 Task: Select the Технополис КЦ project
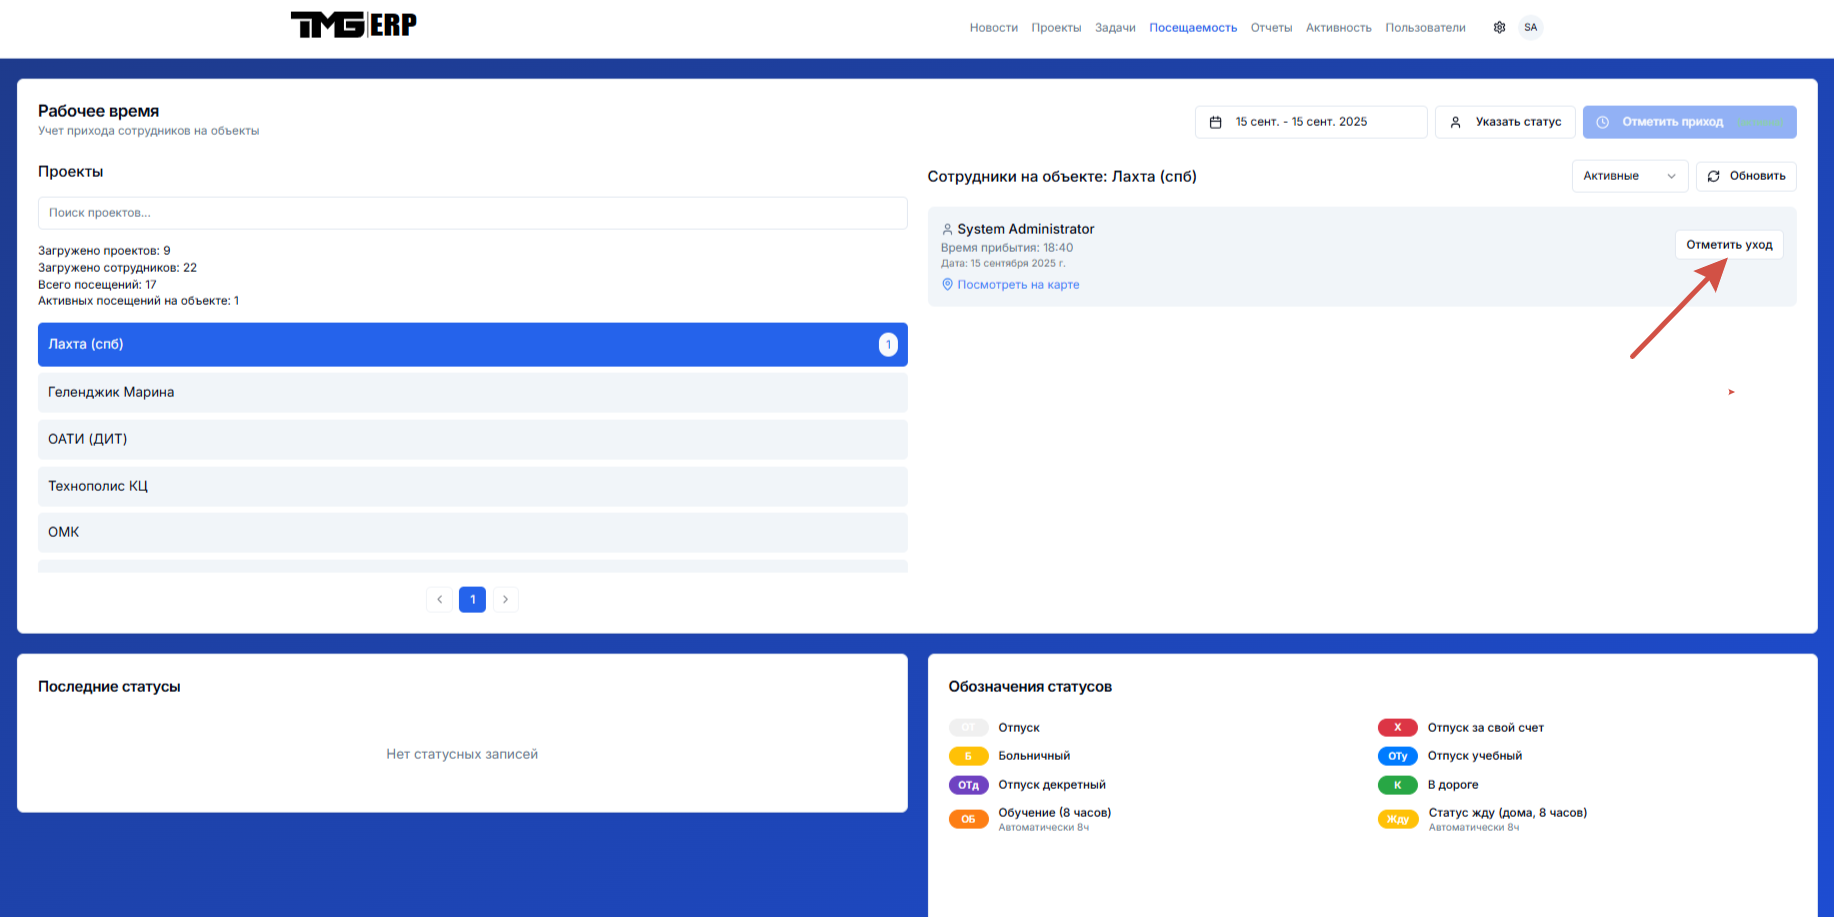click(x=472, y=486)
